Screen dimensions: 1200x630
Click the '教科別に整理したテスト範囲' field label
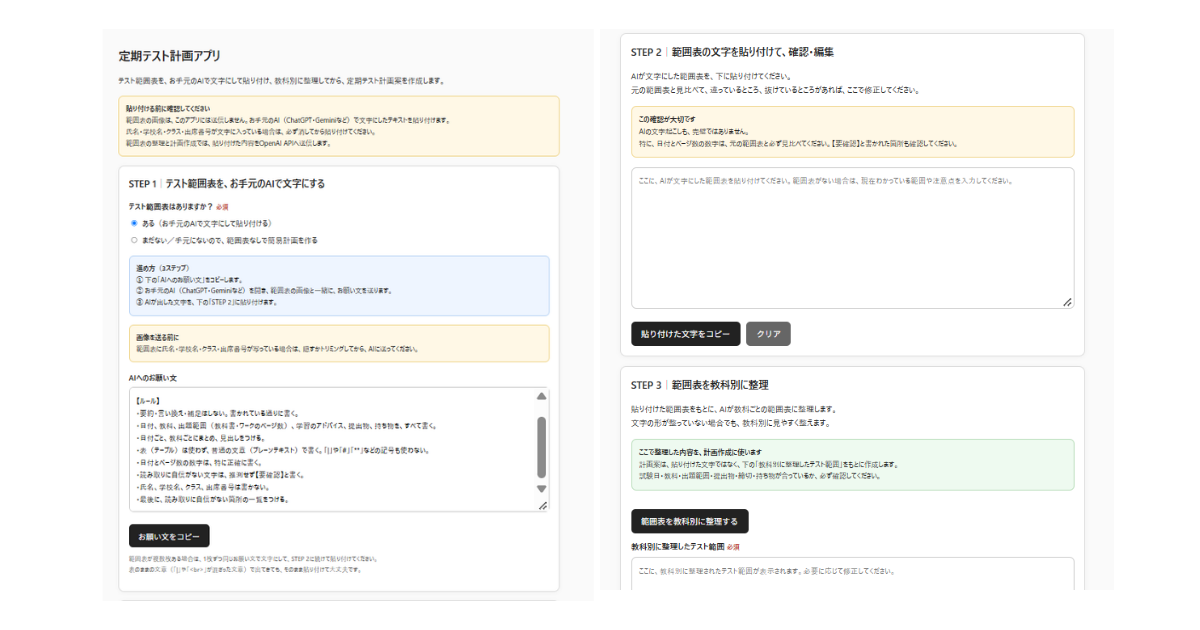click(x=677, y=547)
